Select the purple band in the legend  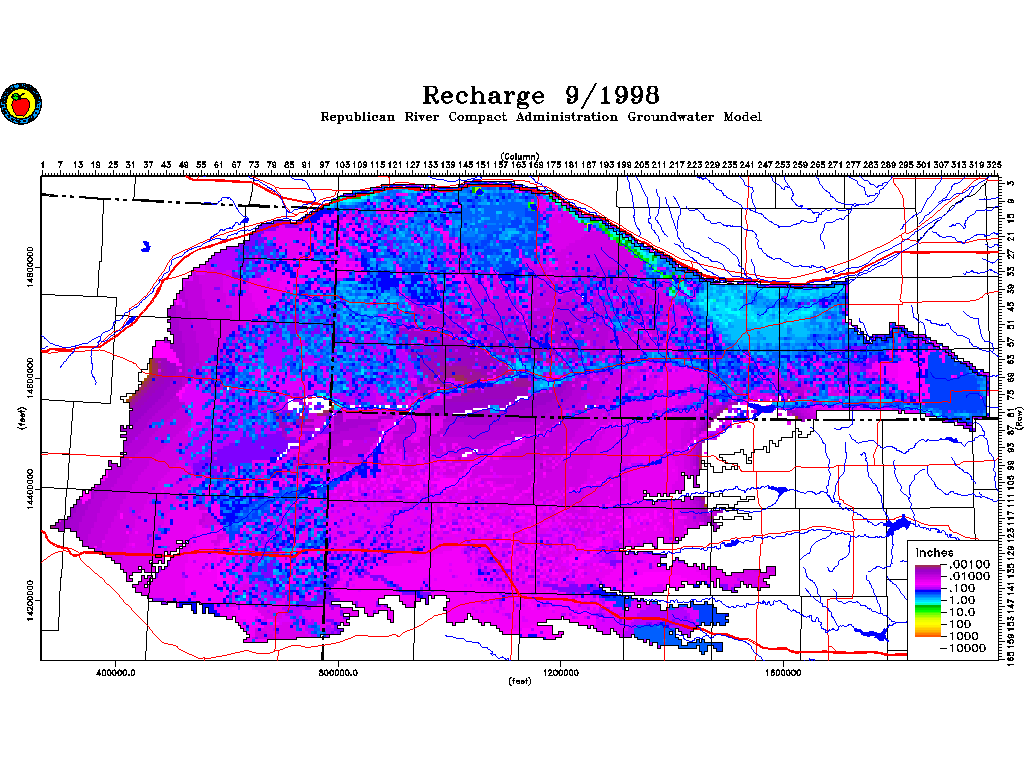pyautogui.click(x=926, y=573)
